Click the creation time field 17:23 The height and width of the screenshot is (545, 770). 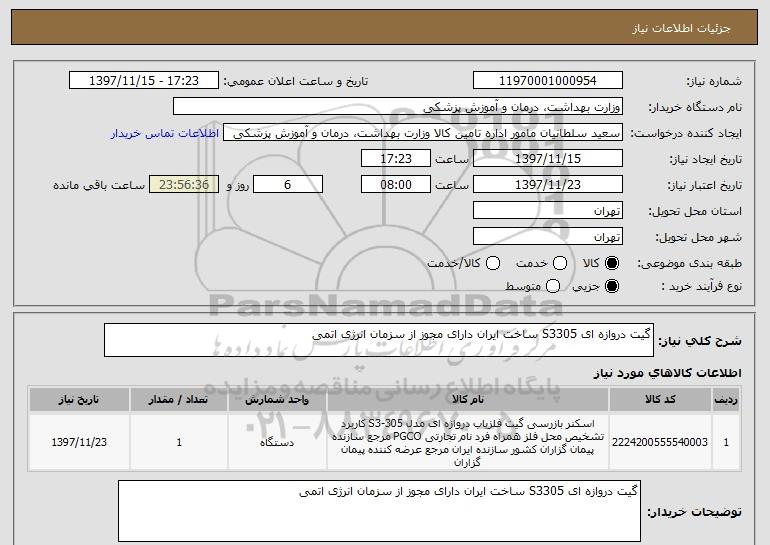(x=396, y=159)
